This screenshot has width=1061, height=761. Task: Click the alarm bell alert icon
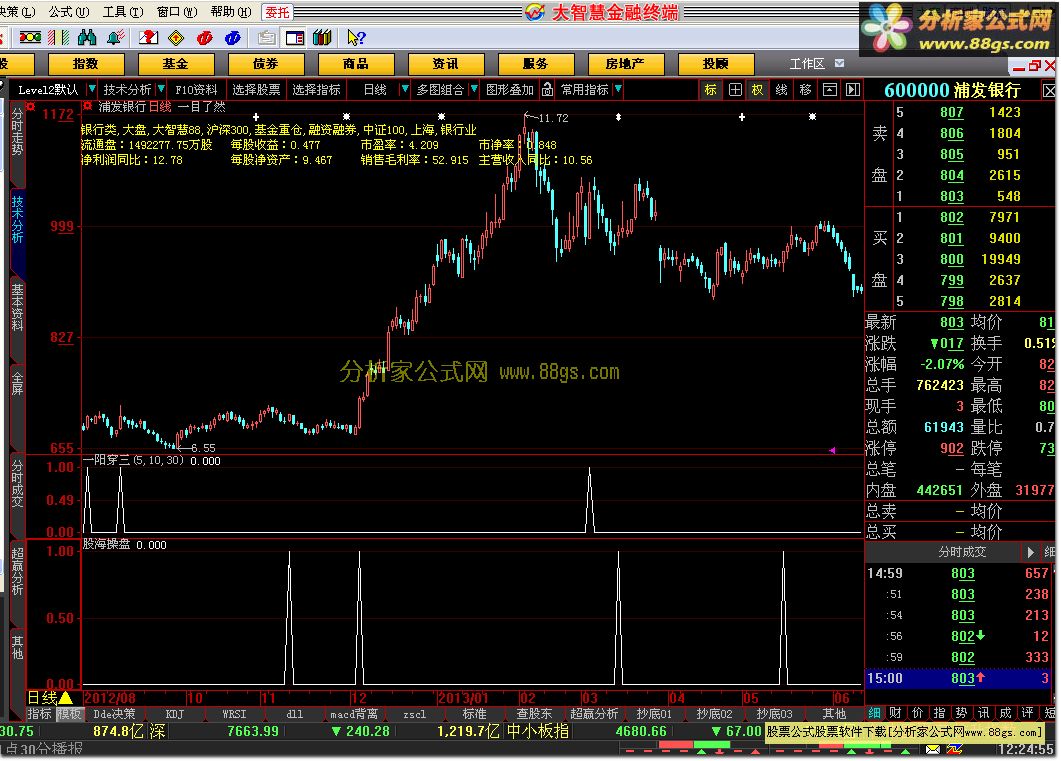pyautogui.click(x=115, y=38)
